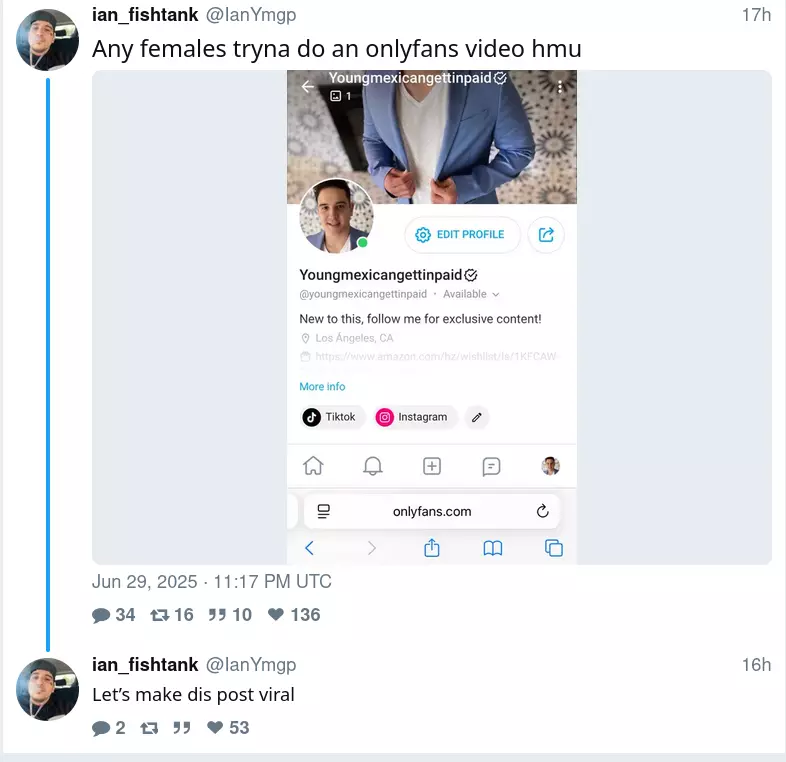Click the reply comment icon showing 34
The height and width of the screenshot is (762, 786).
(x=101, y=615)
